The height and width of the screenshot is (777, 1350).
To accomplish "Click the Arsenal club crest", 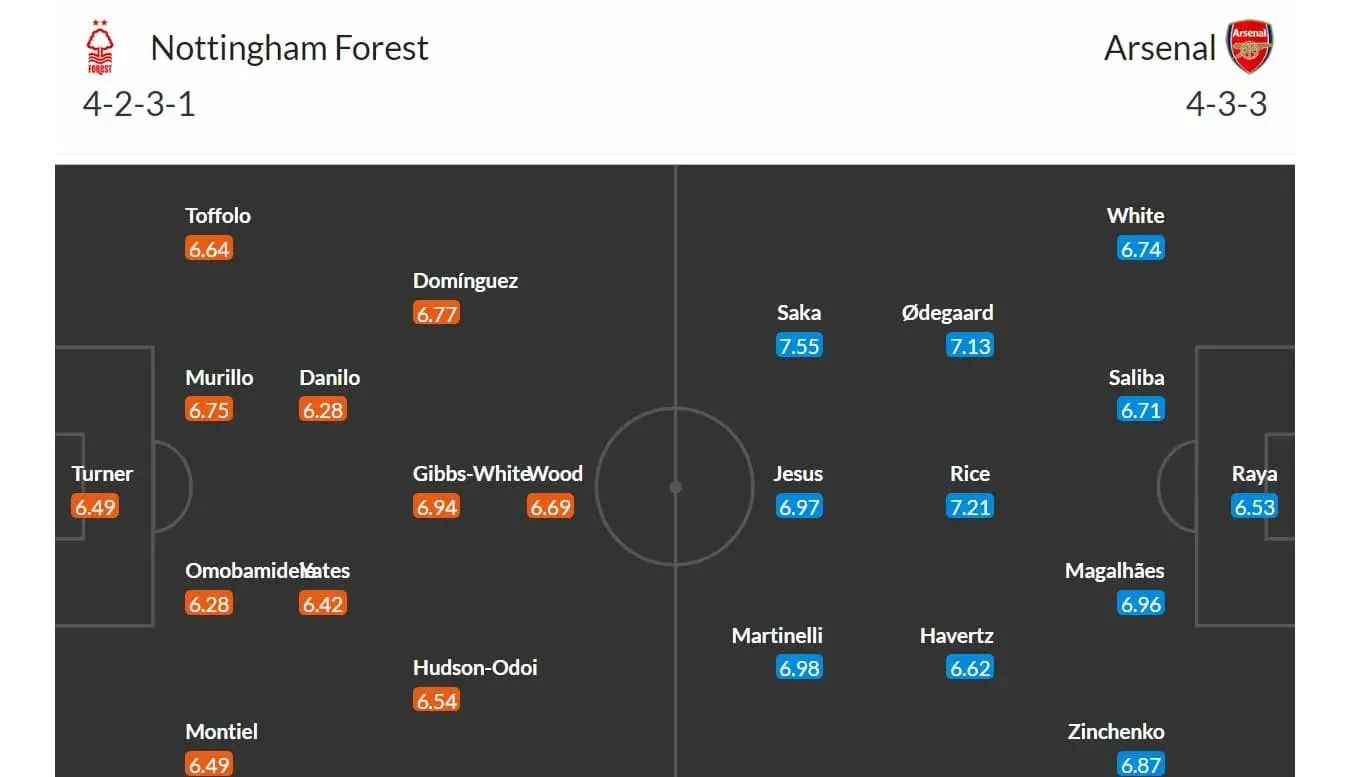I will coord(1250,48).
